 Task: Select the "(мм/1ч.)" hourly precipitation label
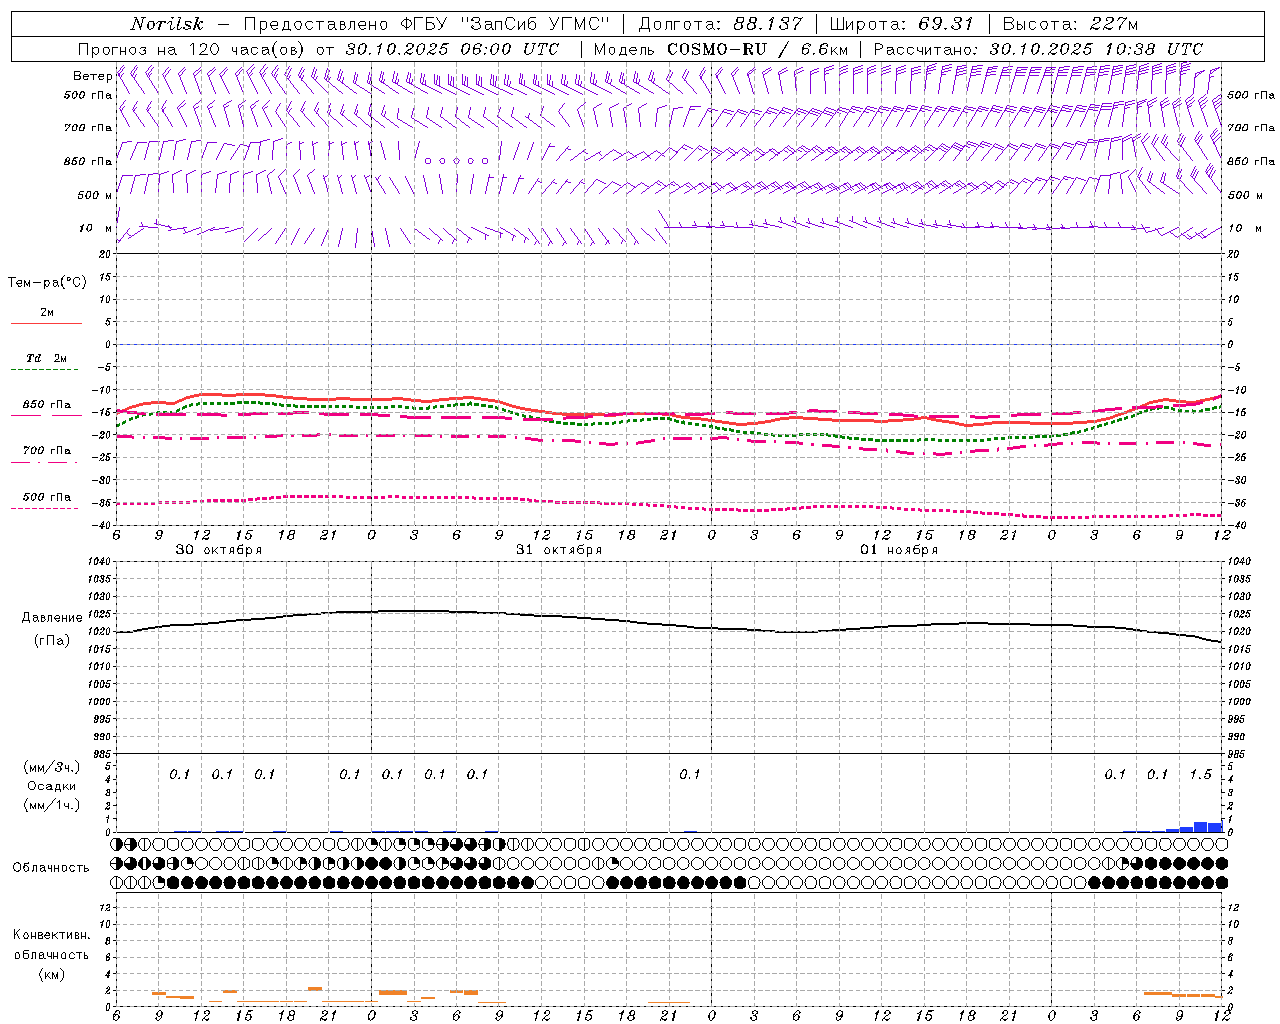(x=52, y=805)
